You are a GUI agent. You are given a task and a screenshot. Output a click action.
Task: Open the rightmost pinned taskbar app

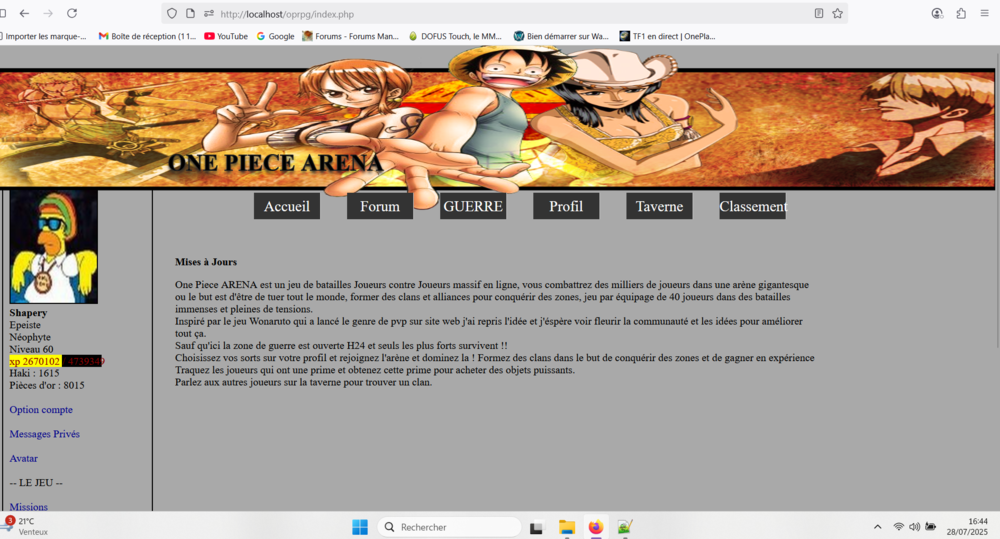[624, 527]
